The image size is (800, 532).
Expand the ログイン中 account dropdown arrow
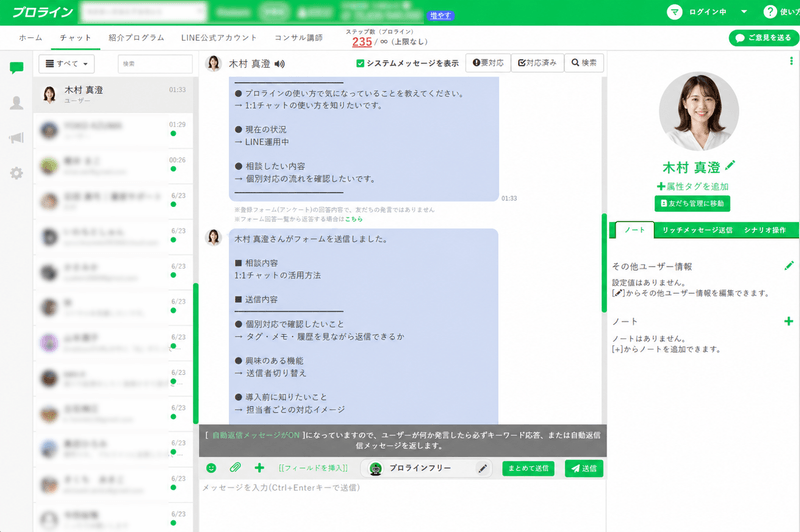pyautogui.click(x=744, y=12)
